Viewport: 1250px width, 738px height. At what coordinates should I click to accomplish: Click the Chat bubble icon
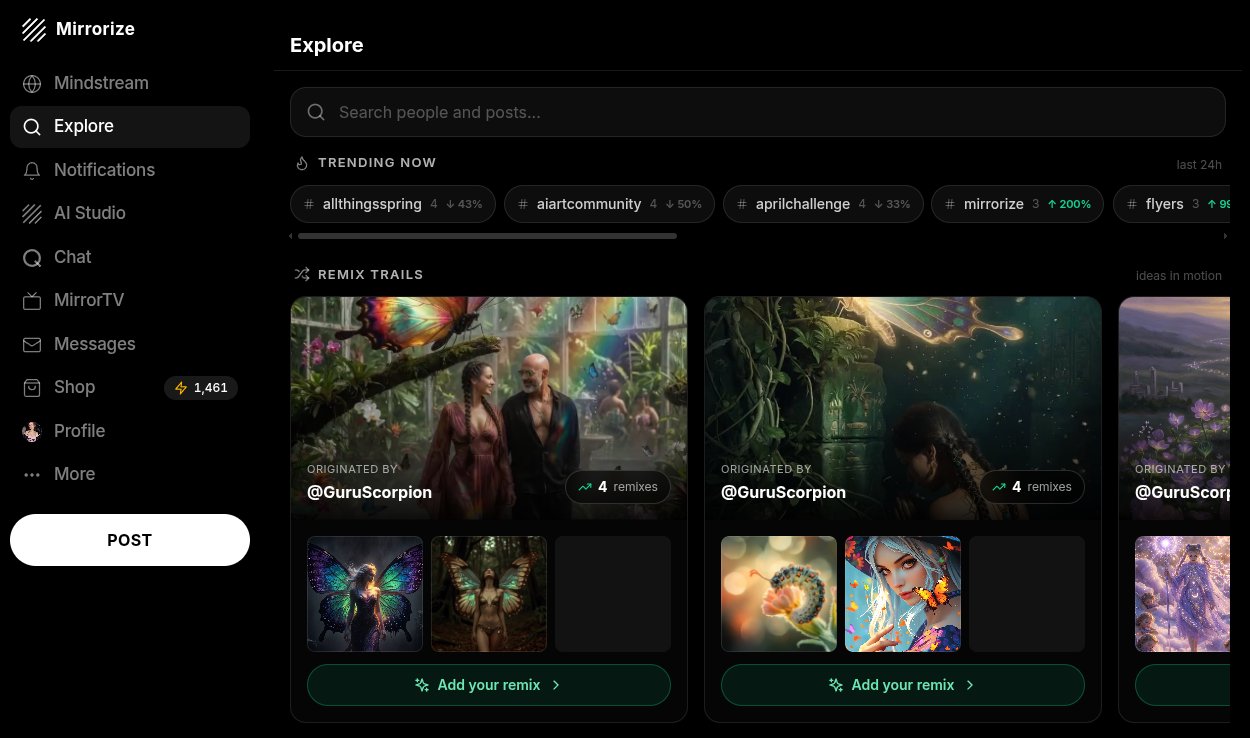click(32, 258)
